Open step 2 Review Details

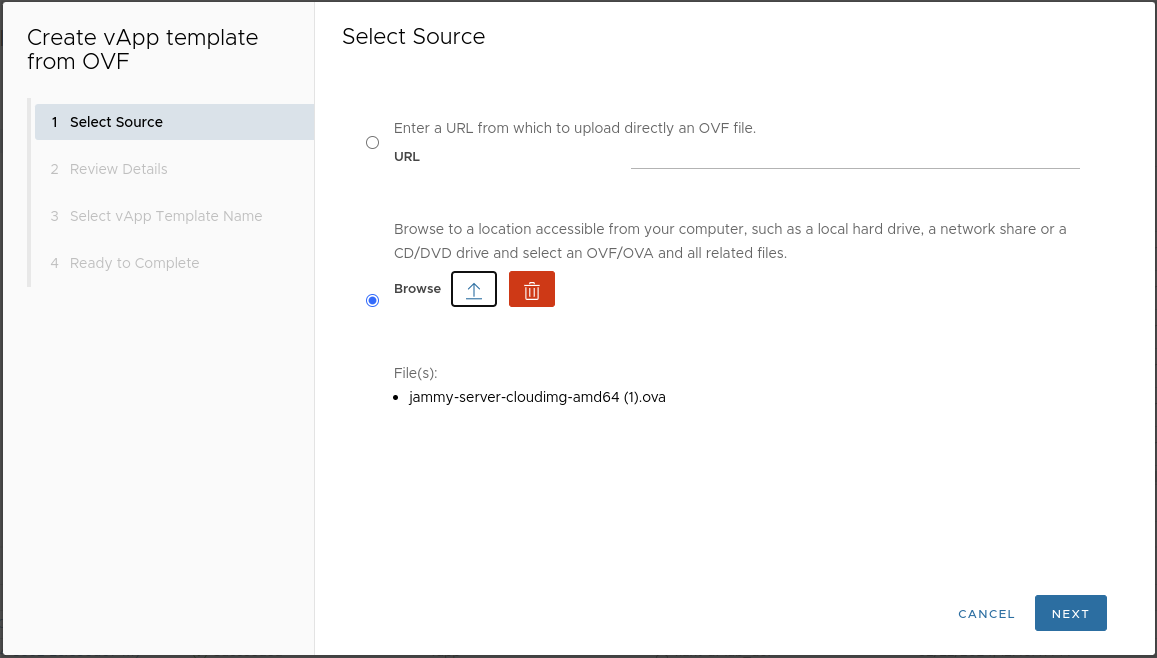click(x=118, y=169)
